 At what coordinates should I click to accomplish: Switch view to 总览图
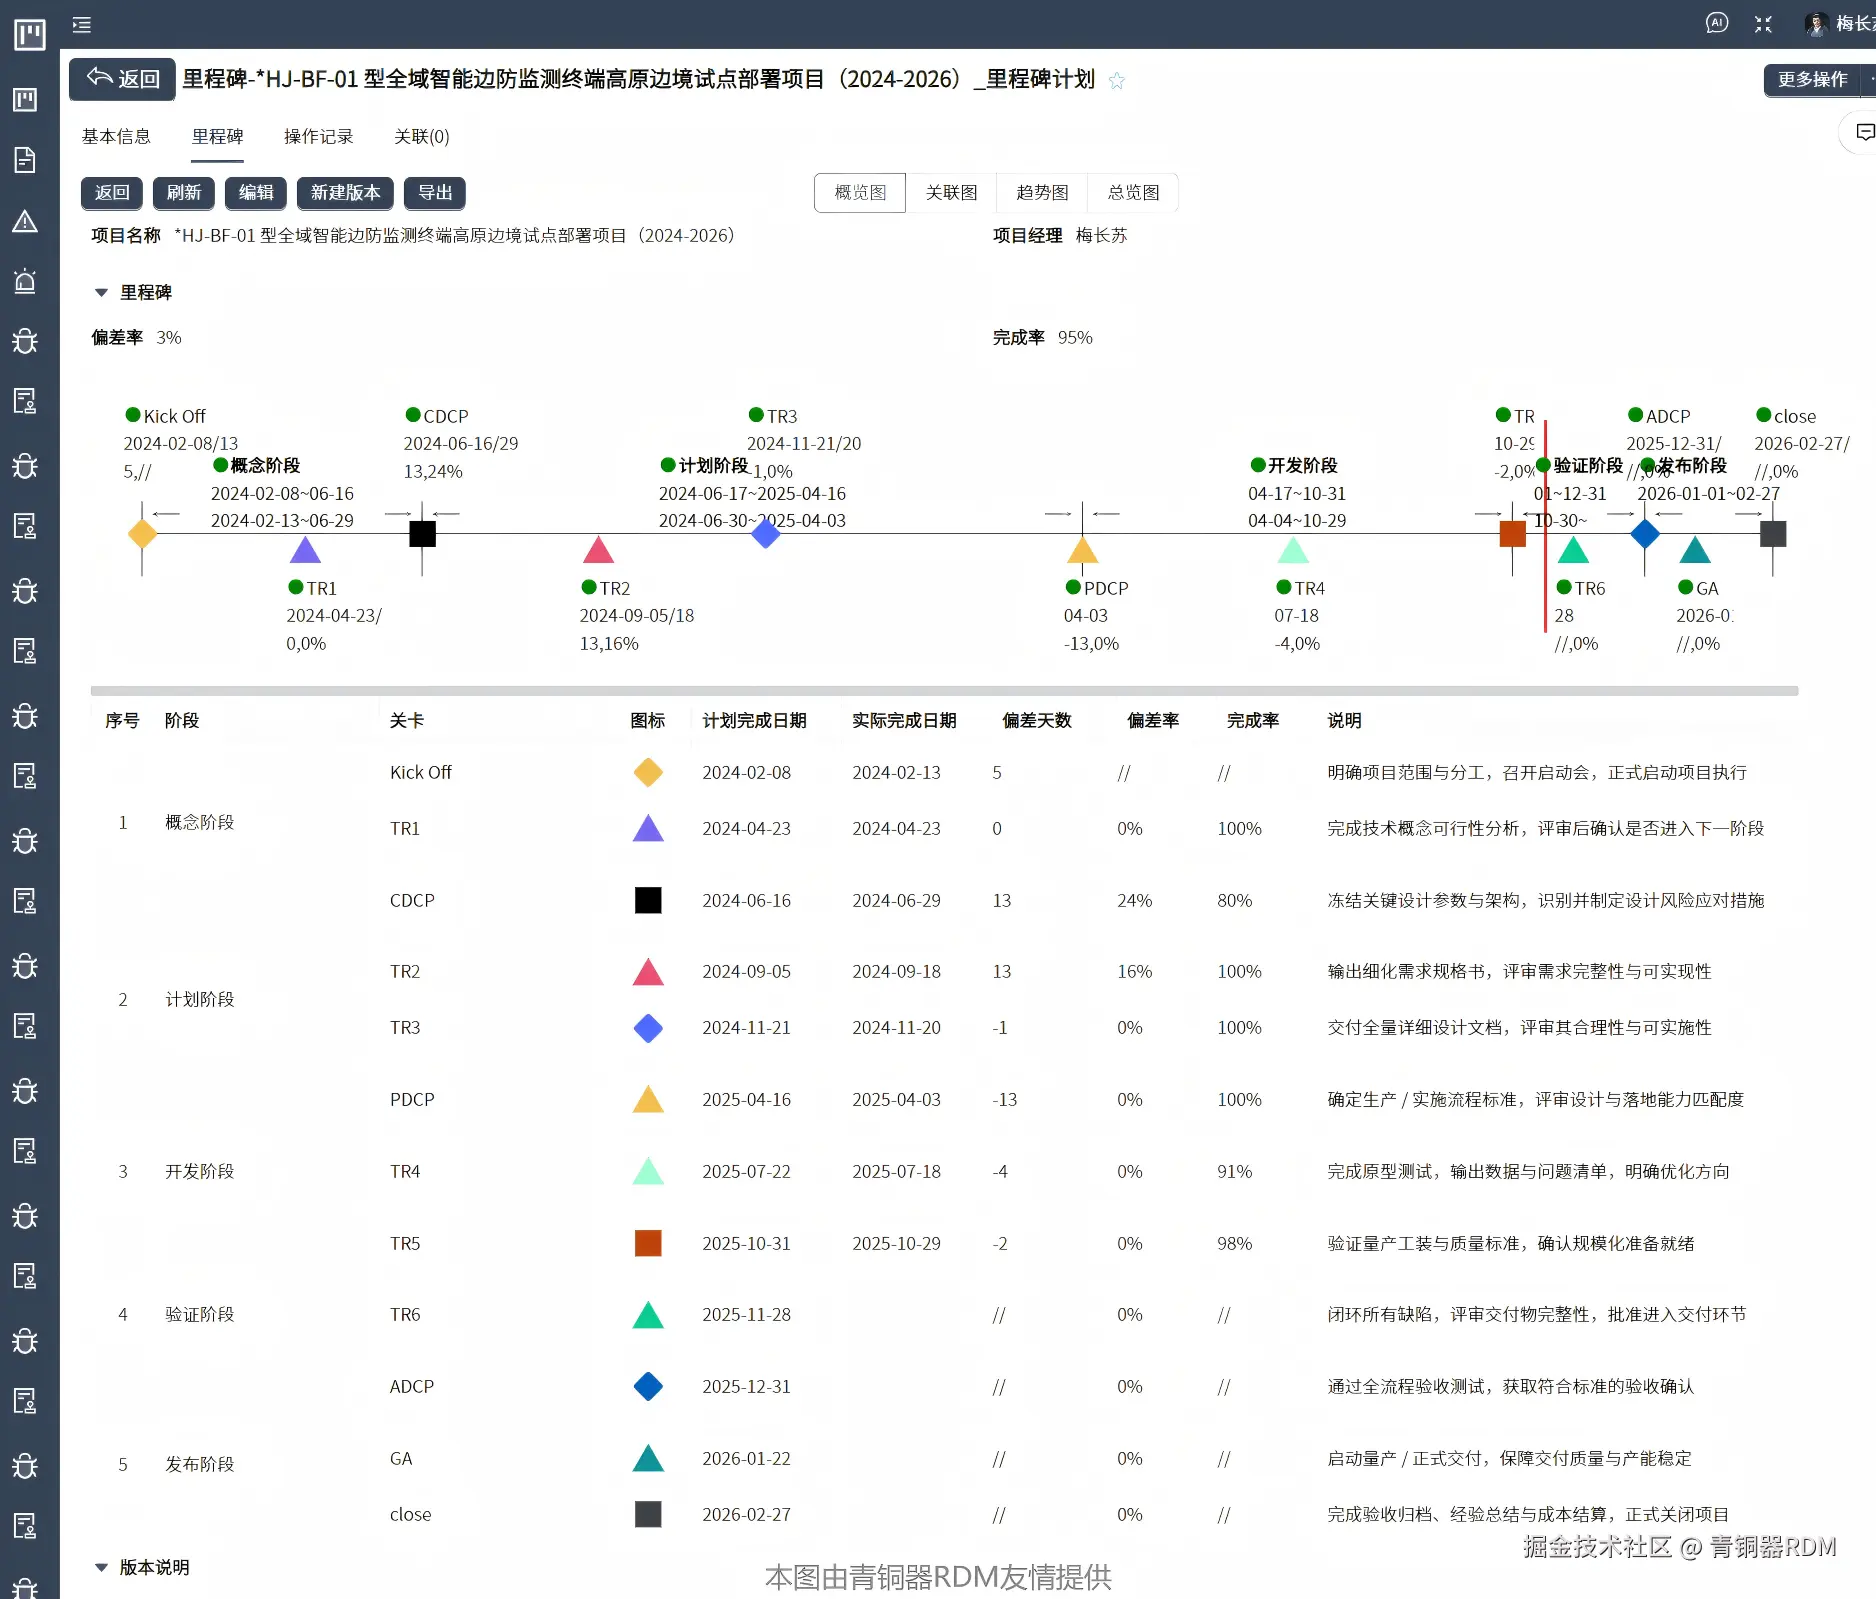[1131, 192]
